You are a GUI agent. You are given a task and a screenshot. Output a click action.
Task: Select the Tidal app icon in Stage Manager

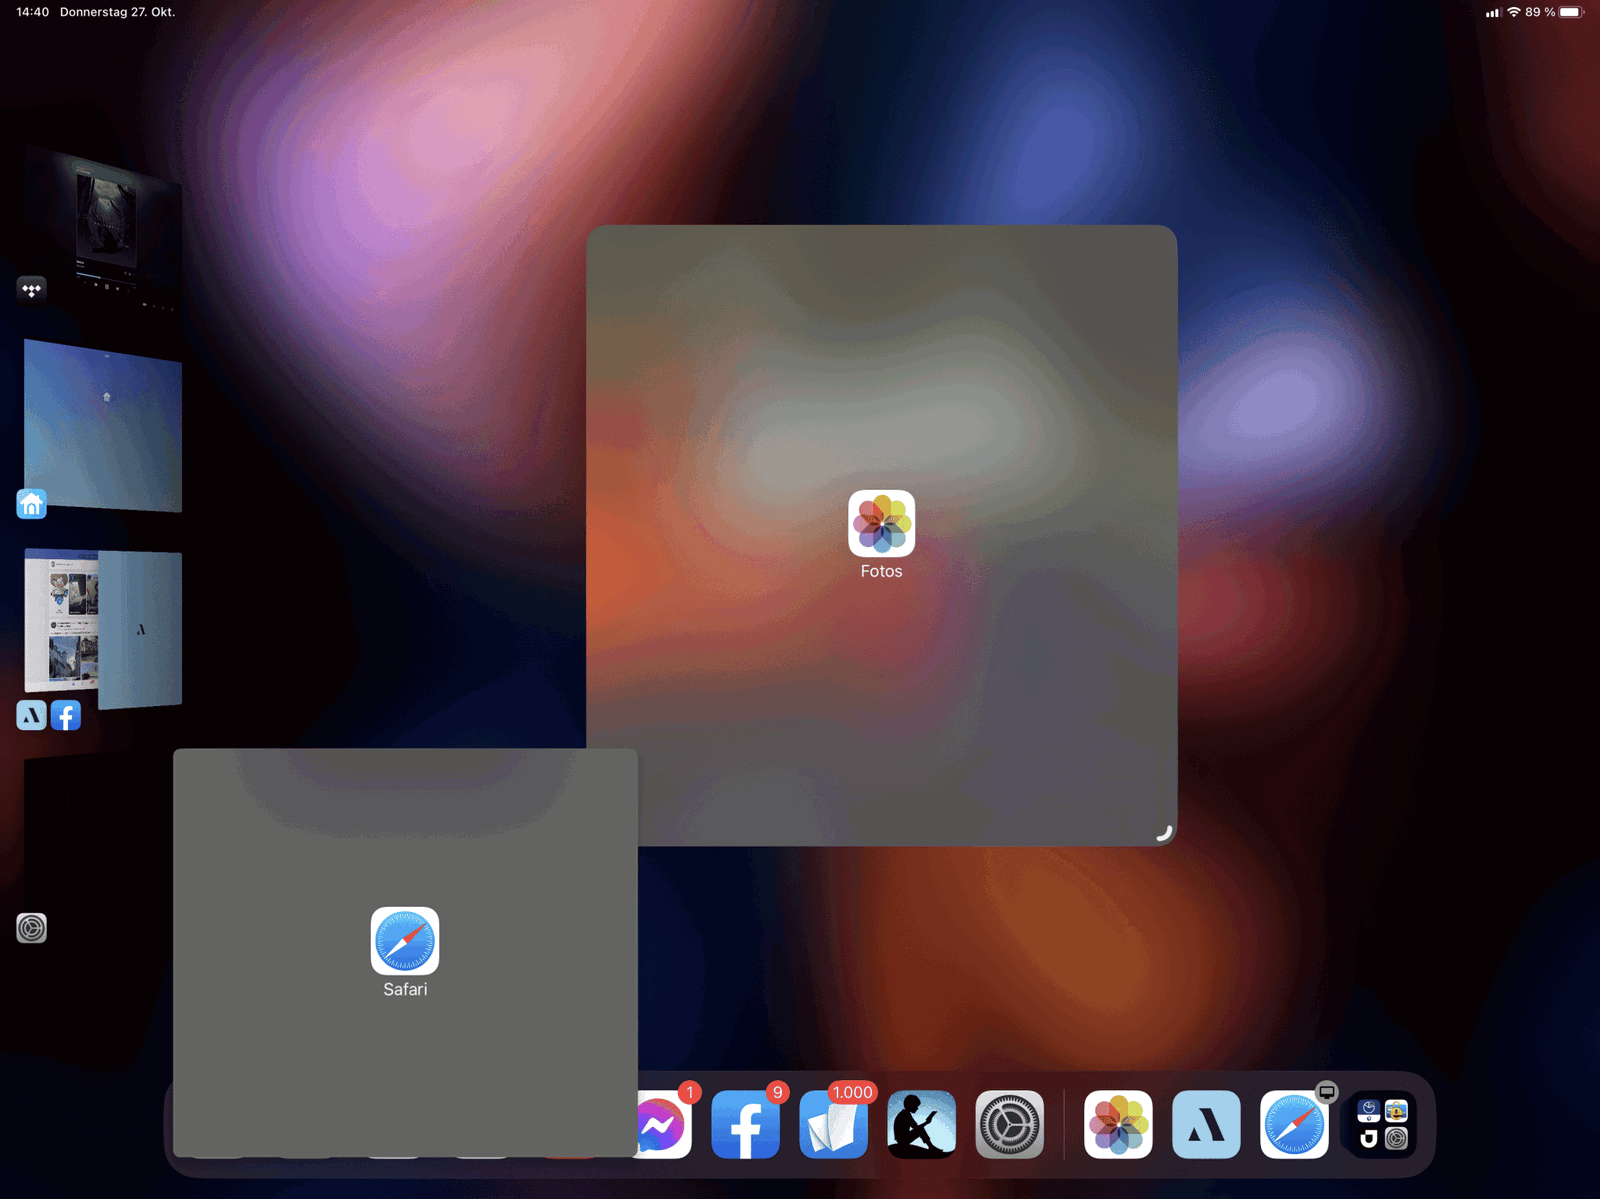pos(31,290)
